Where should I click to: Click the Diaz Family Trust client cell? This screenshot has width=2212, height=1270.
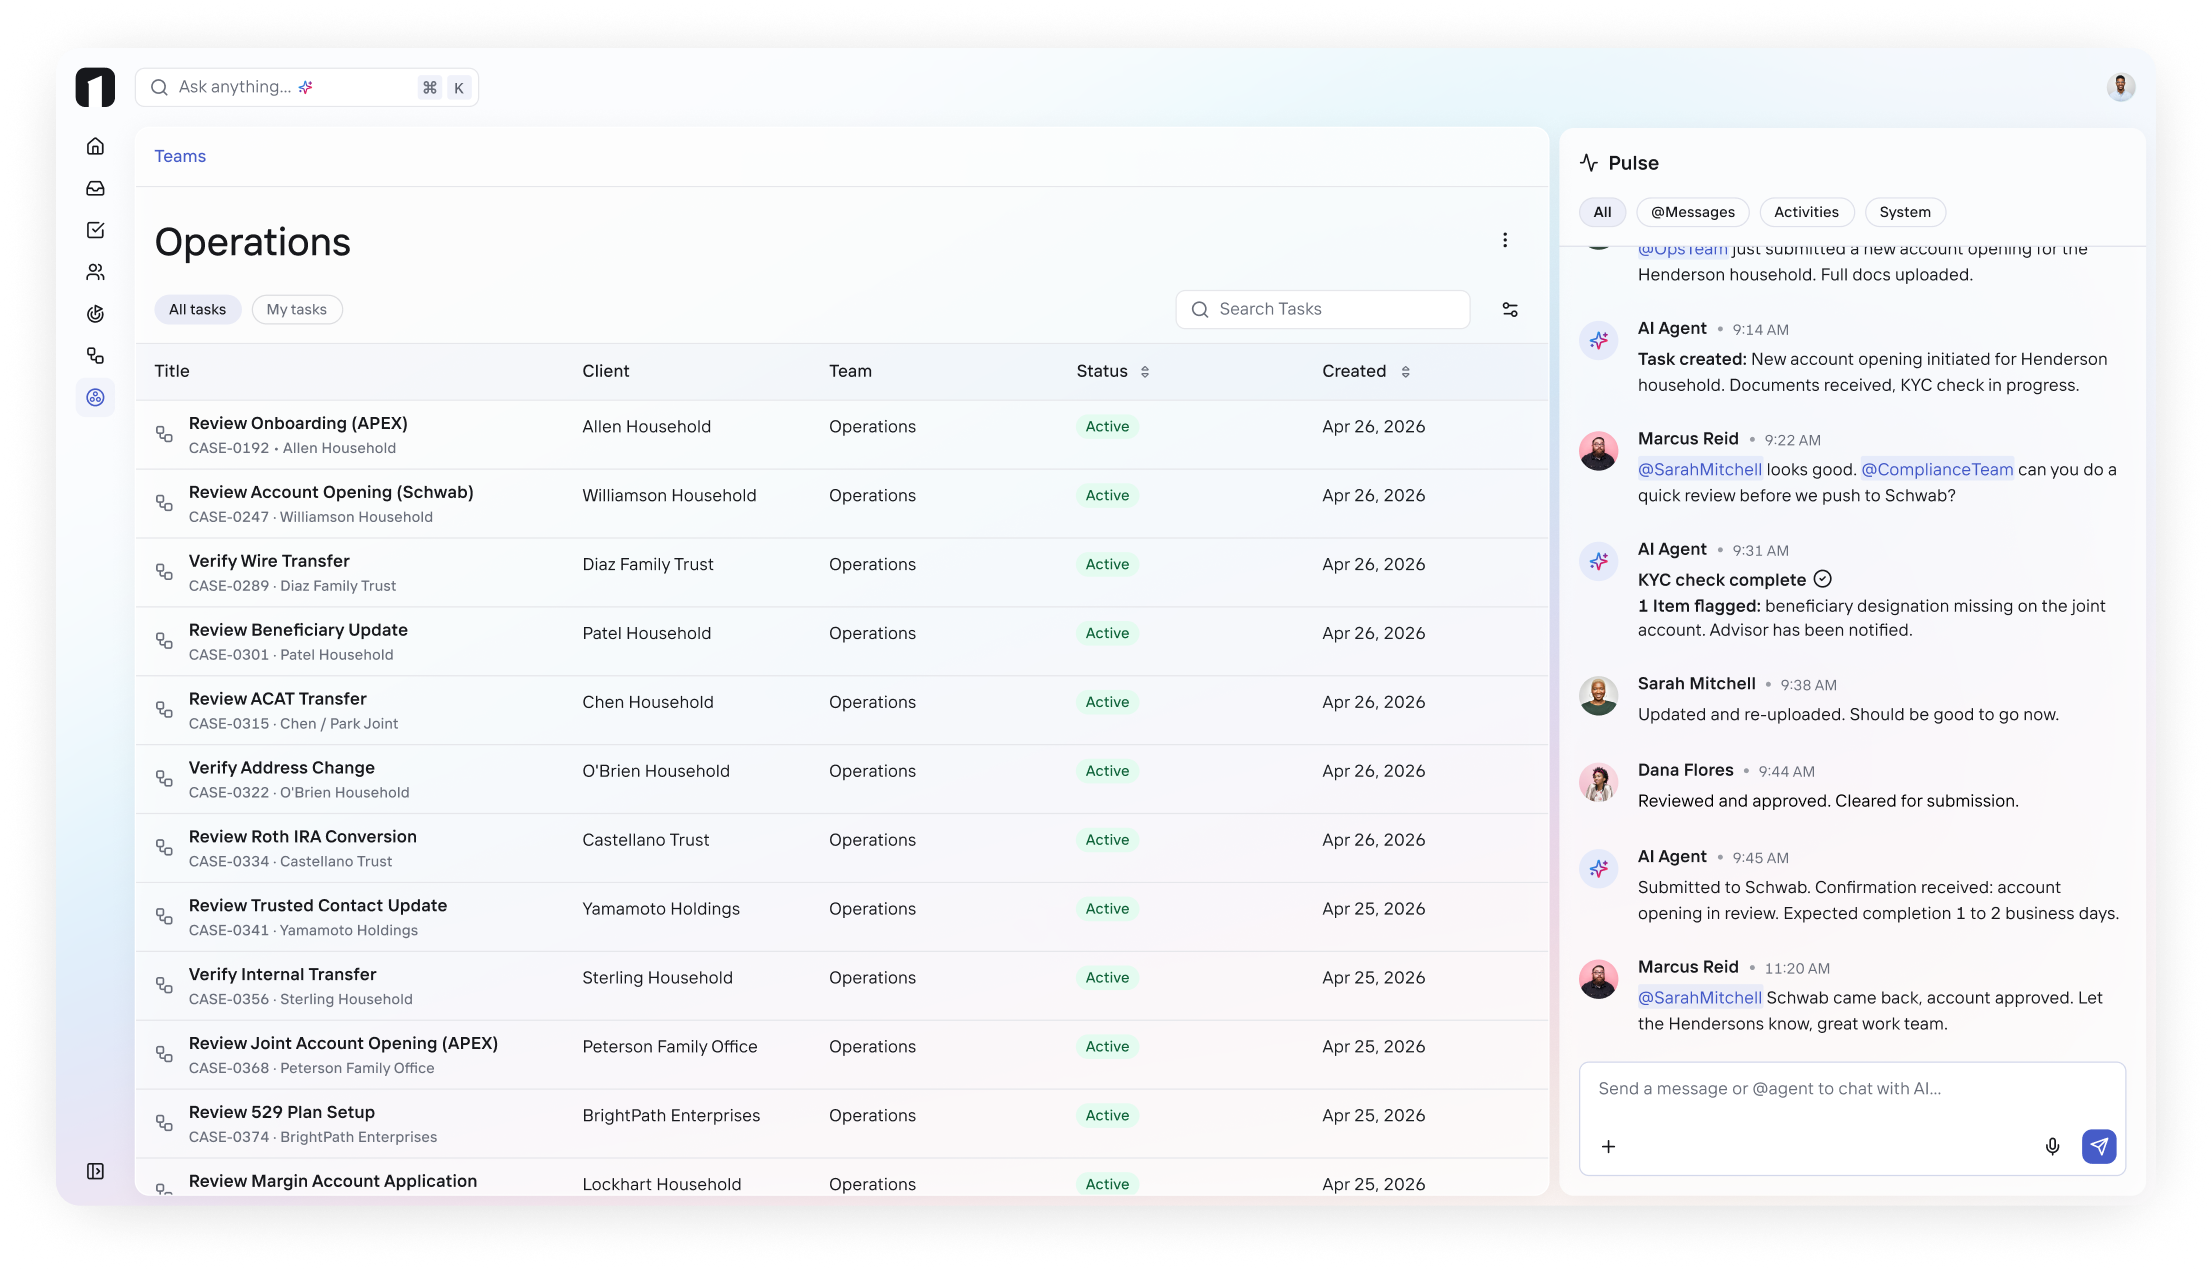(x=648, y=565)
